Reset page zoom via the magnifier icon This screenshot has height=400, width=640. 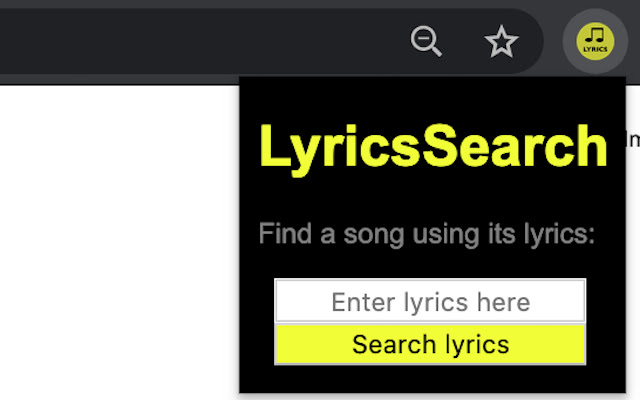[427, 41]
